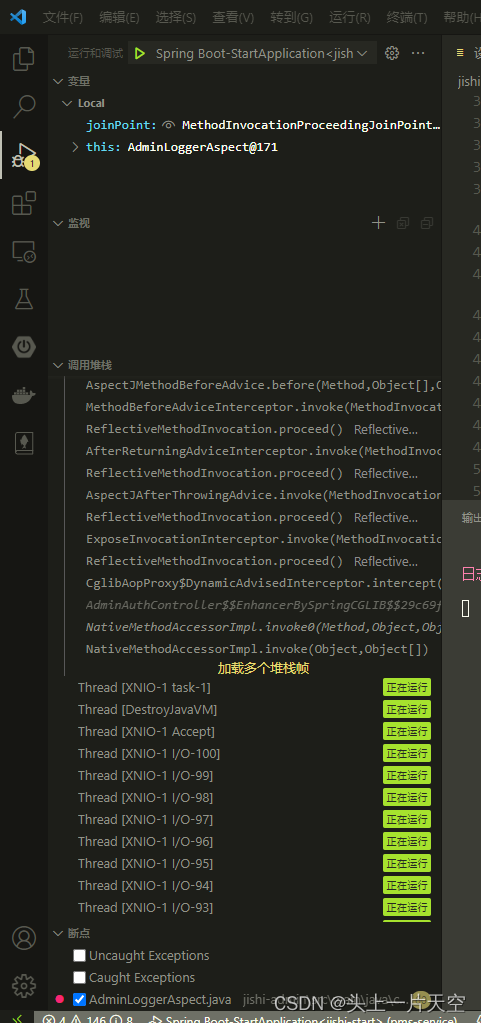Open the debug view more actions ellipsis
This screenshot has width=481, height=1023.
(x=418, y=53)
